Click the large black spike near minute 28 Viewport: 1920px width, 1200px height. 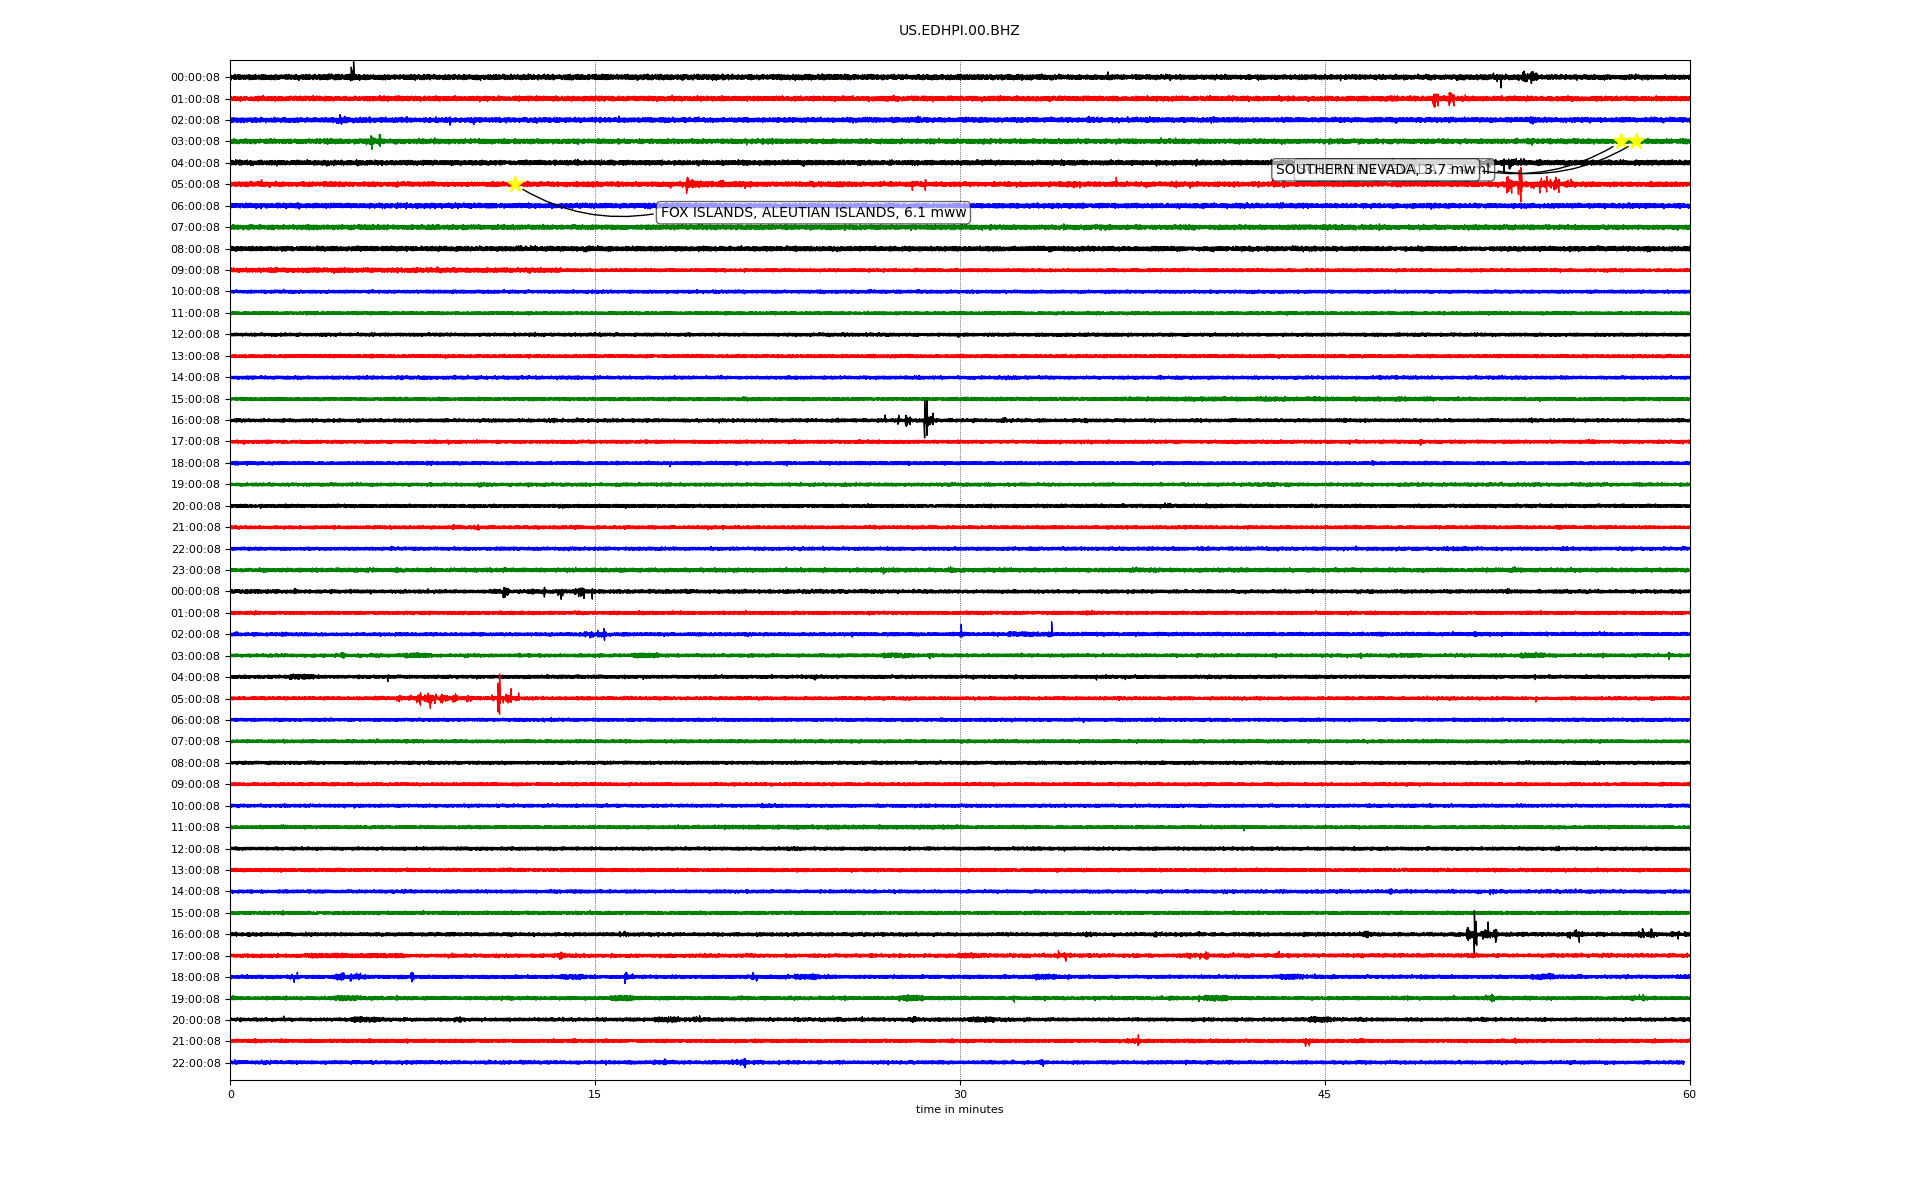point(926,418)
